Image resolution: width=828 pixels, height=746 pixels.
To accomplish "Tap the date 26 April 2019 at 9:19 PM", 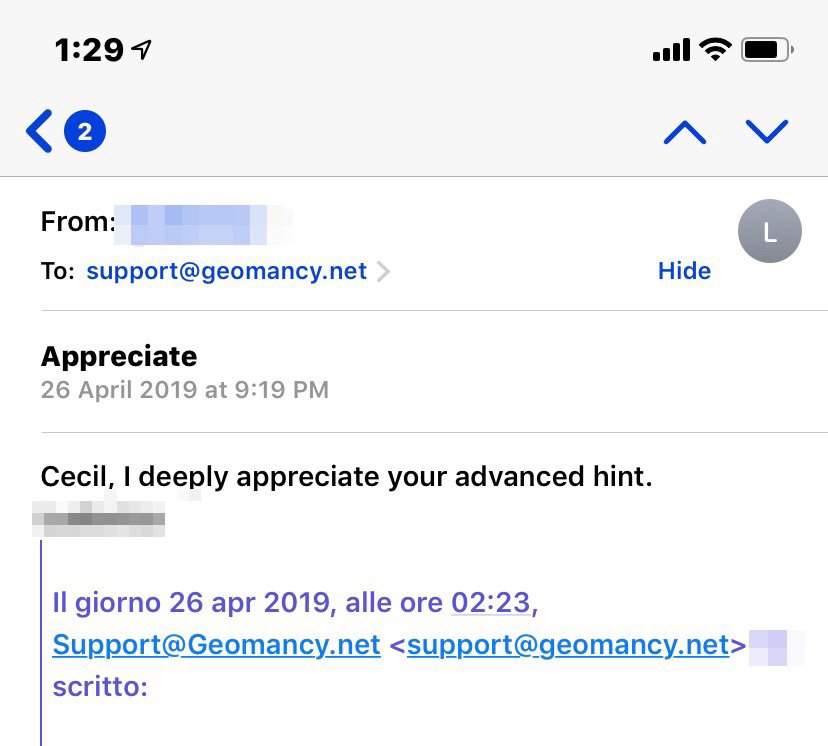I will point(184,389).
